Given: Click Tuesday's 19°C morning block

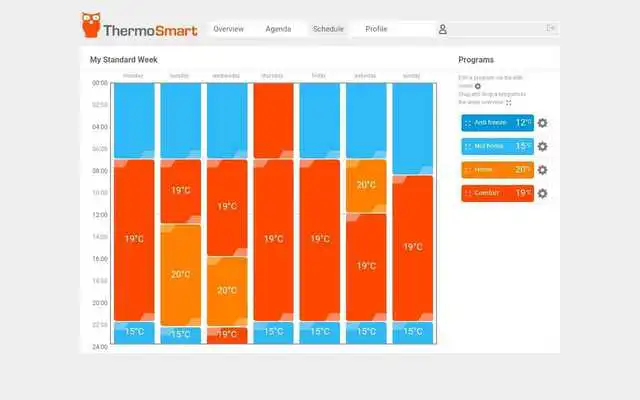Looking at the screenshot, I should [x=181, y=191].
